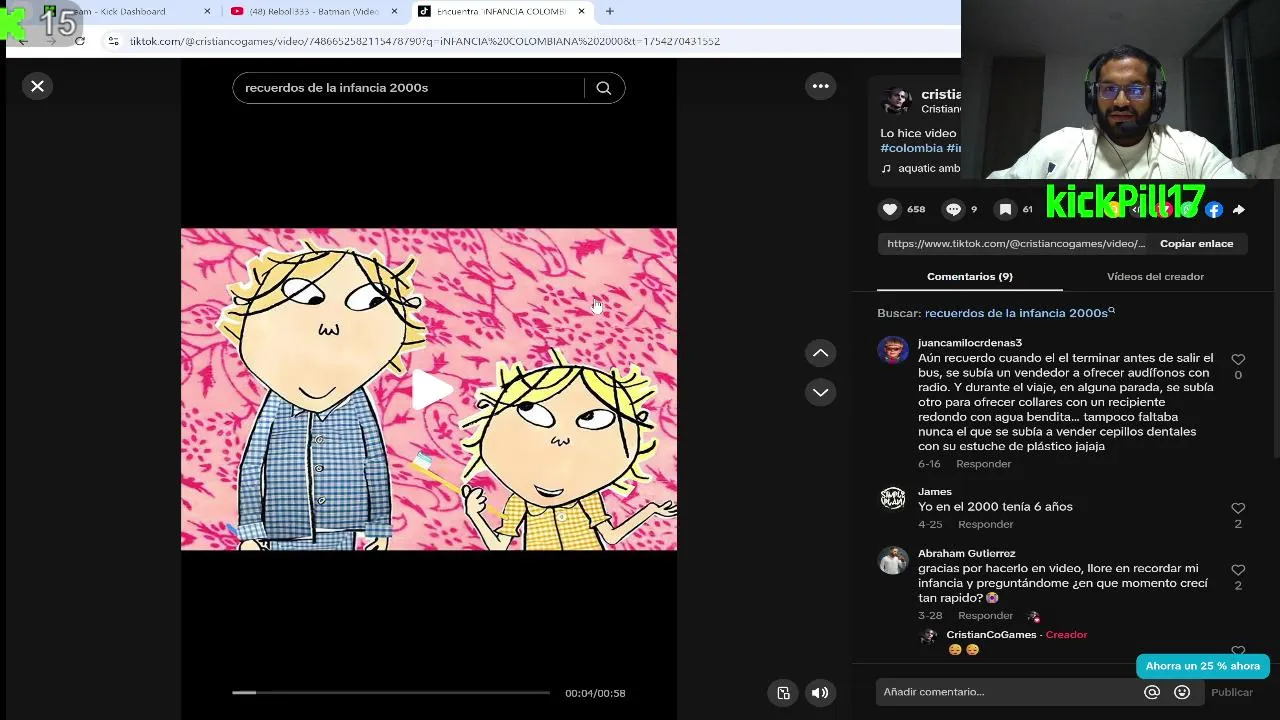The height and width of the screenshot is (720, 1280).
Task: Click the site info icon in address bar
Action: (x=113, y=41)
